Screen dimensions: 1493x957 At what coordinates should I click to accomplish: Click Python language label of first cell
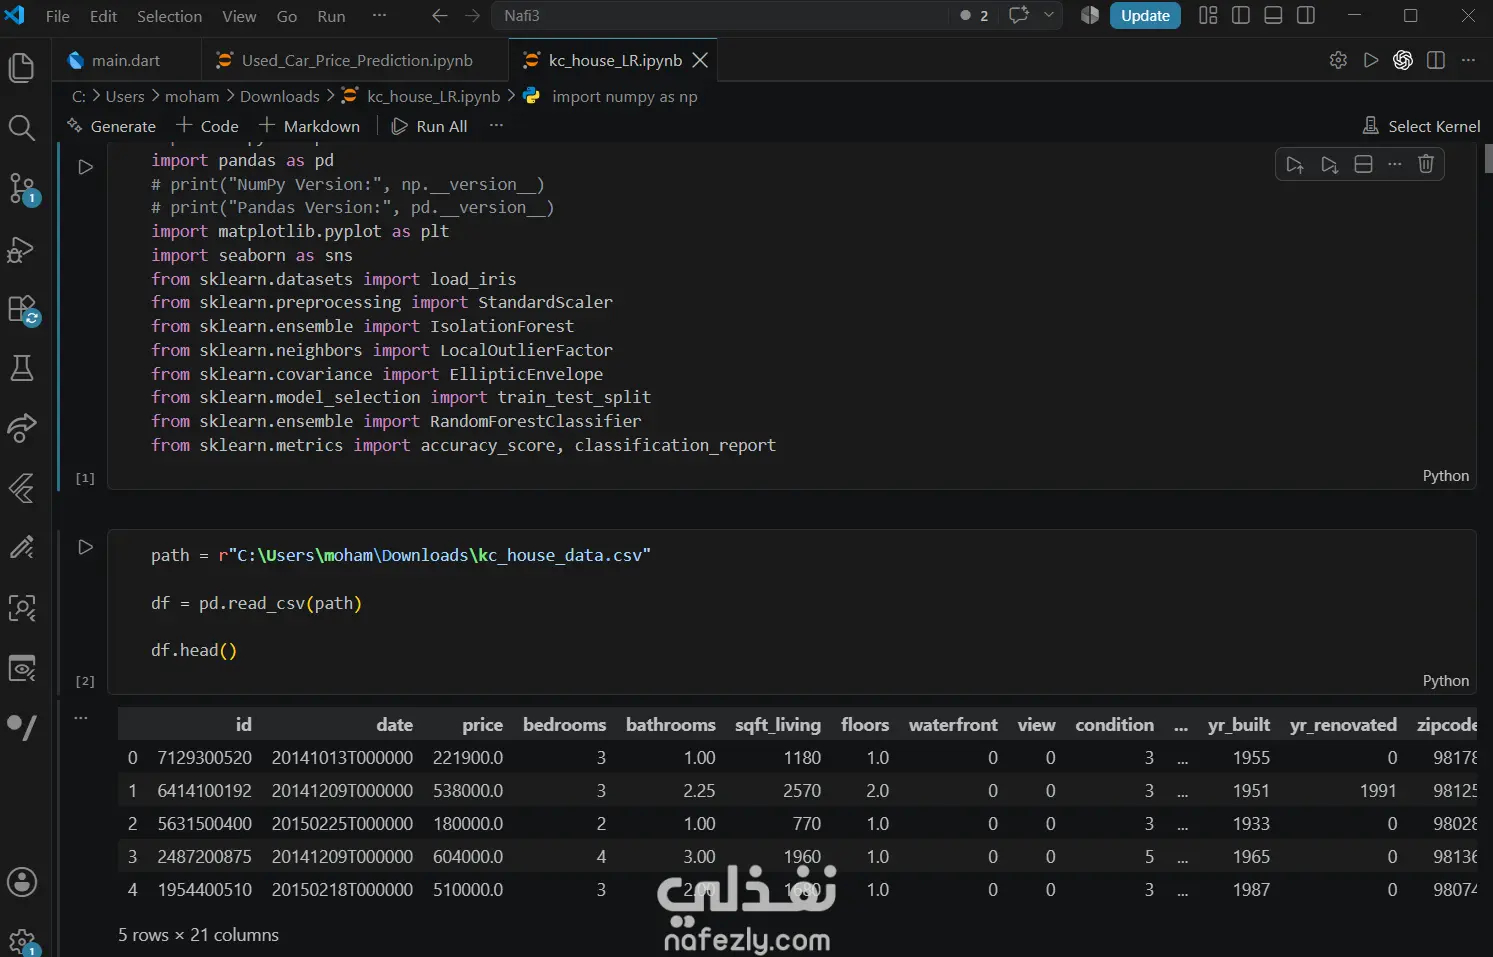click(1446, 476)
